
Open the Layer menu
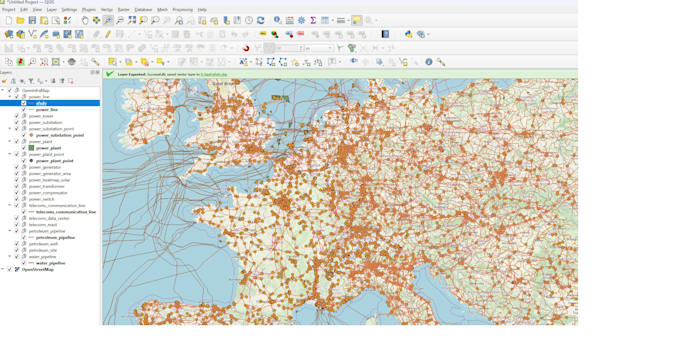(x=52, y=10)
